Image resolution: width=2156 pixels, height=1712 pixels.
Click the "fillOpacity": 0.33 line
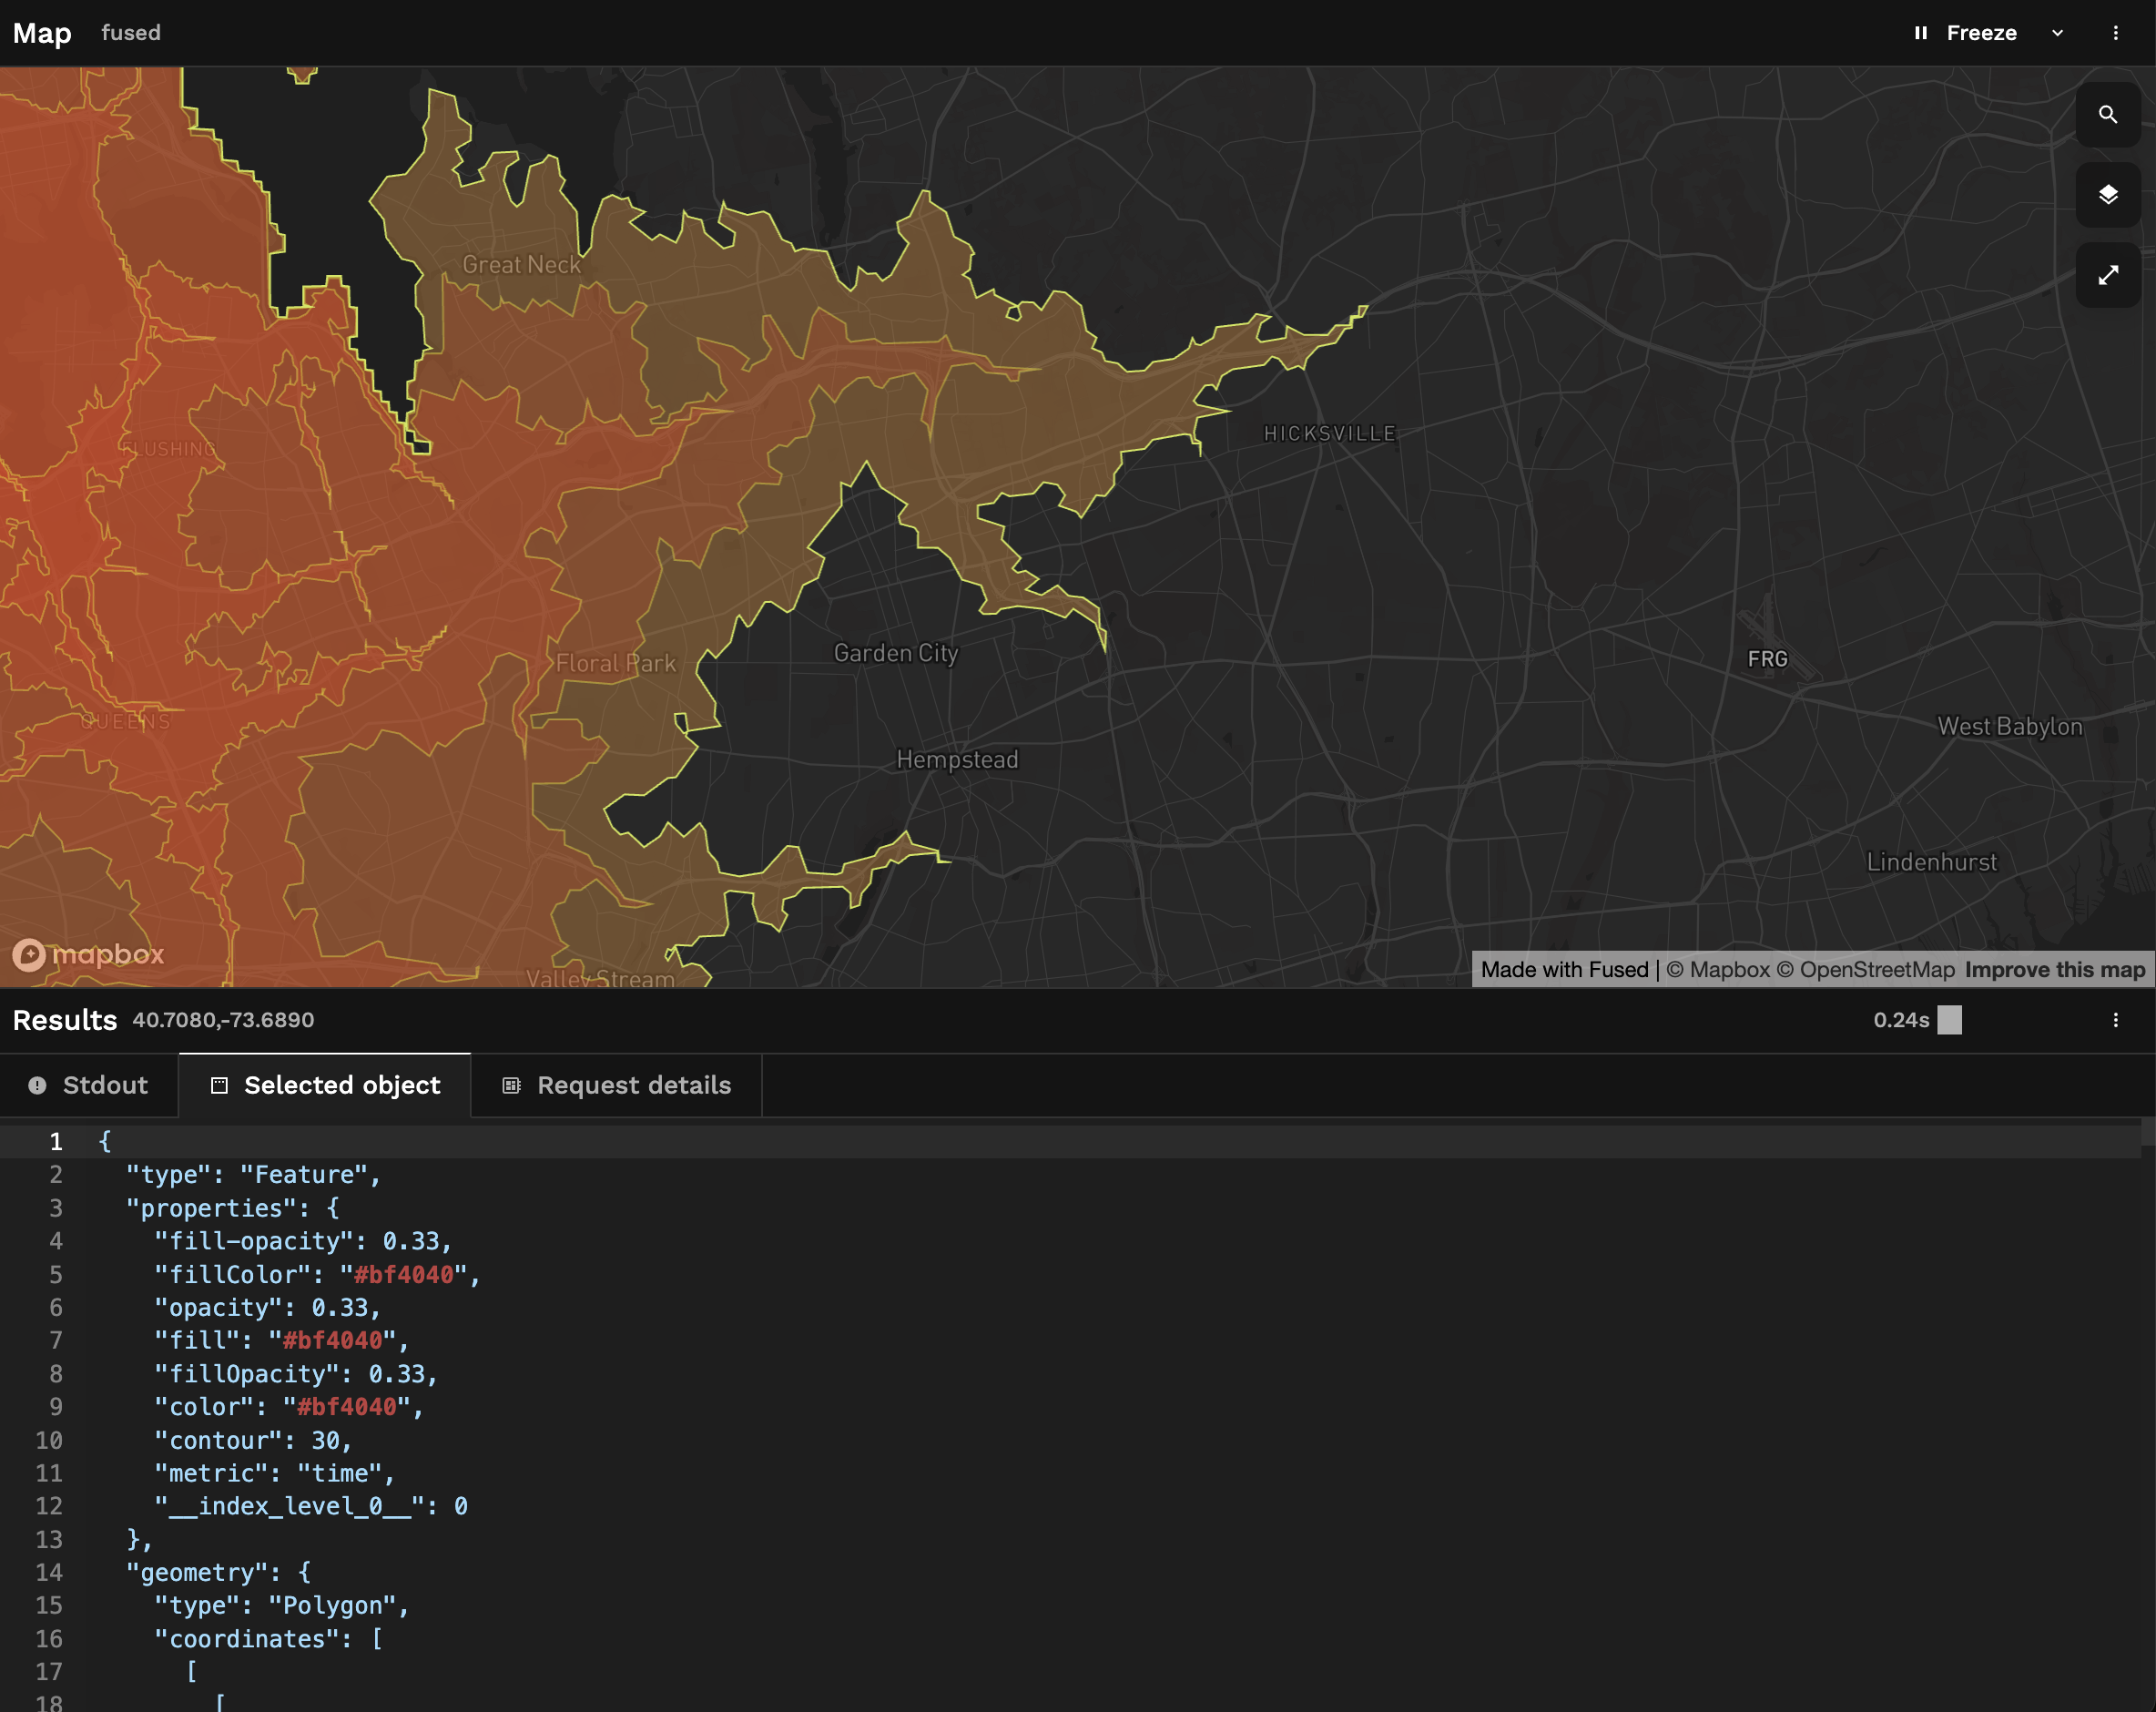(x=296, y=1374)
